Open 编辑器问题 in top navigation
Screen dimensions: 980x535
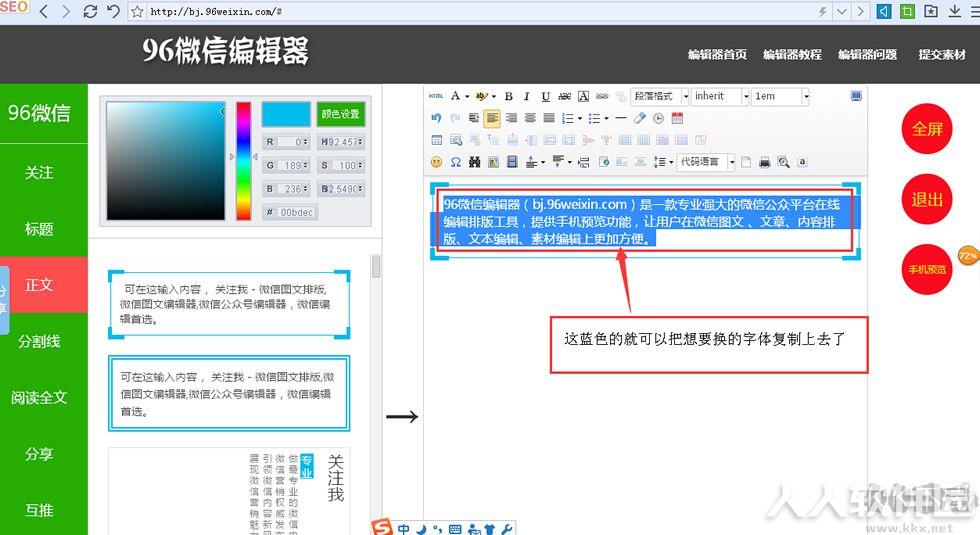868,55
